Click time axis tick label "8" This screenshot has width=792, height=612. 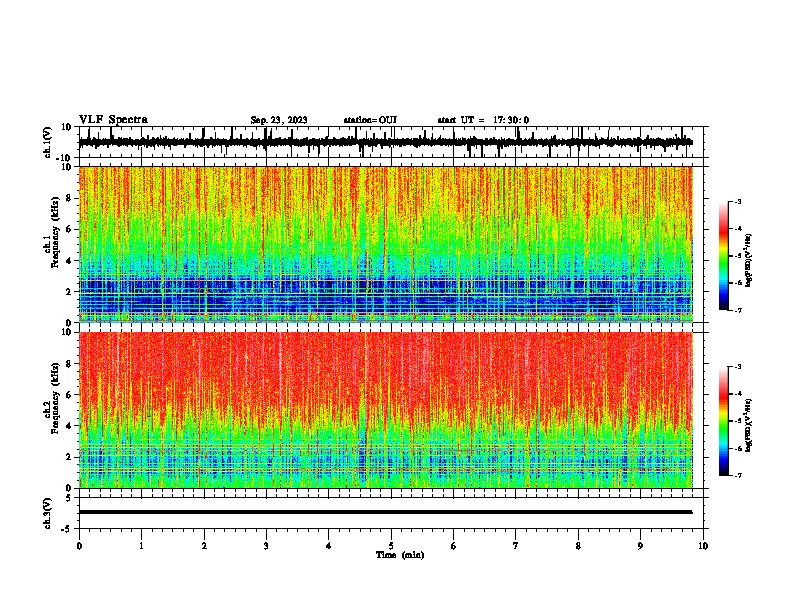pyautogui.click(x=578, y=546)
